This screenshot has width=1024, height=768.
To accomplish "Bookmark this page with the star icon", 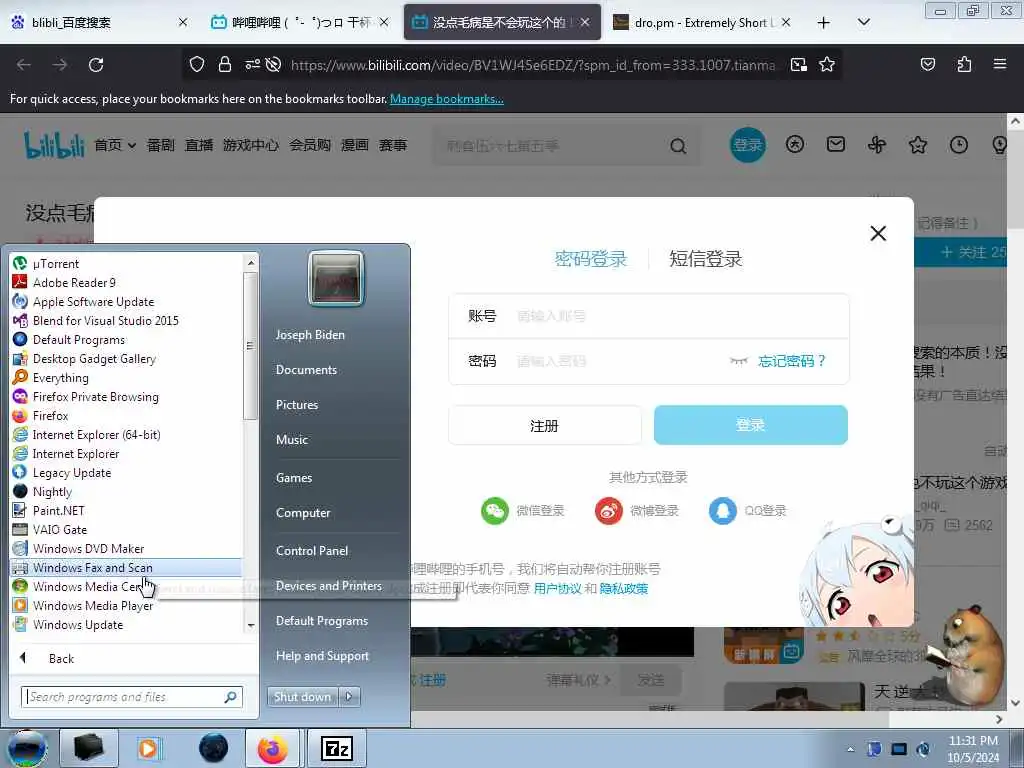I will point(827,64).
